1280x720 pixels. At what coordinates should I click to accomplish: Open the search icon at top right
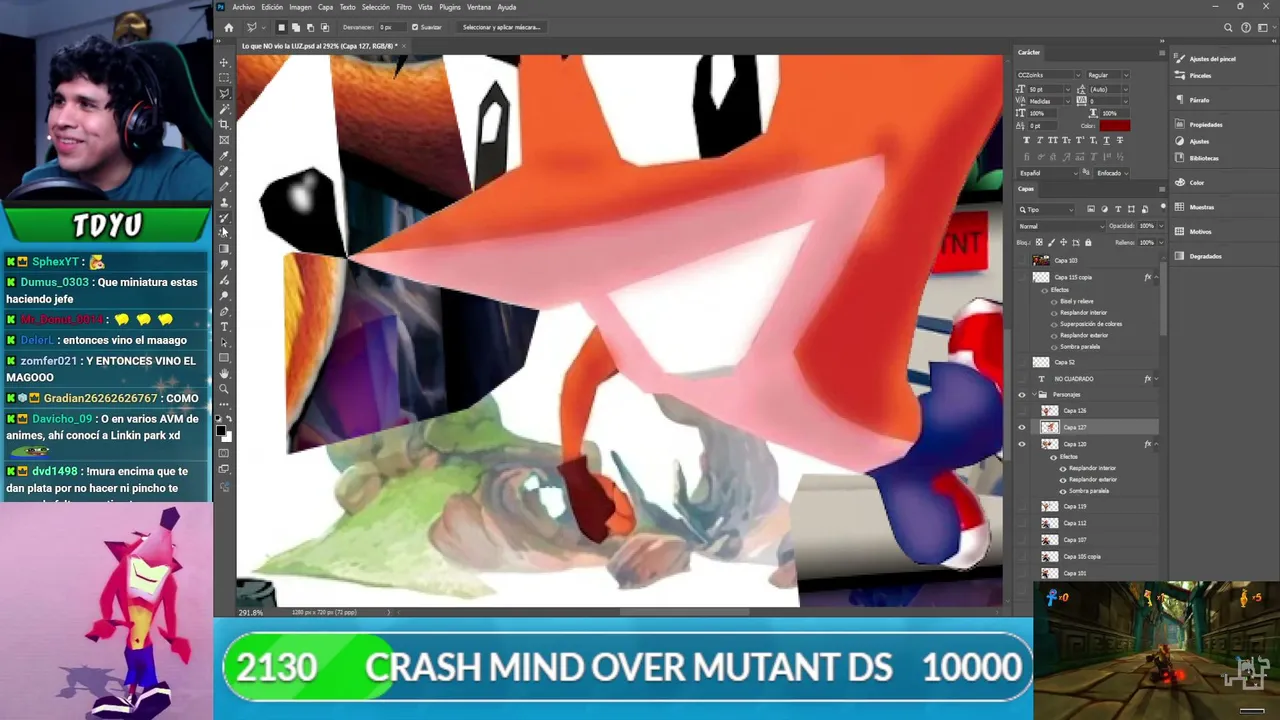pyautogui.click(x=1228, y=27)
